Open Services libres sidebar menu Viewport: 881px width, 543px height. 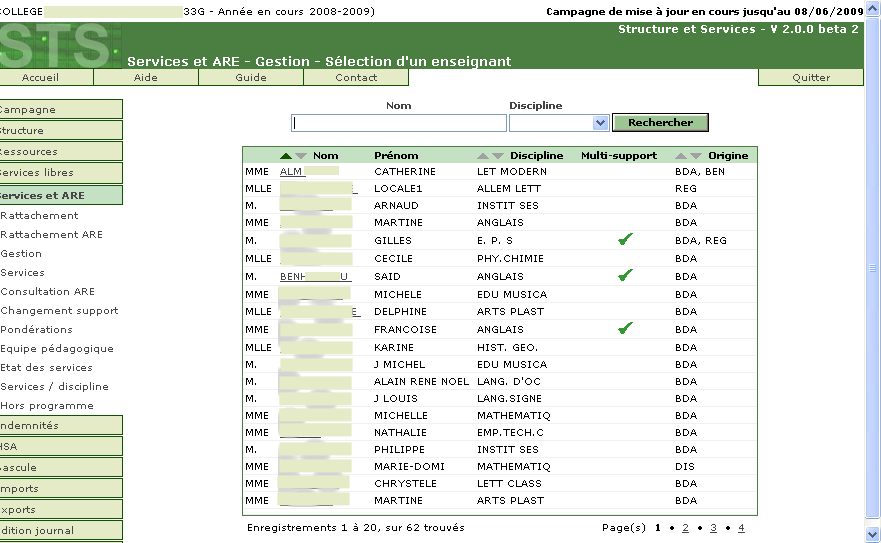[61, 173]
